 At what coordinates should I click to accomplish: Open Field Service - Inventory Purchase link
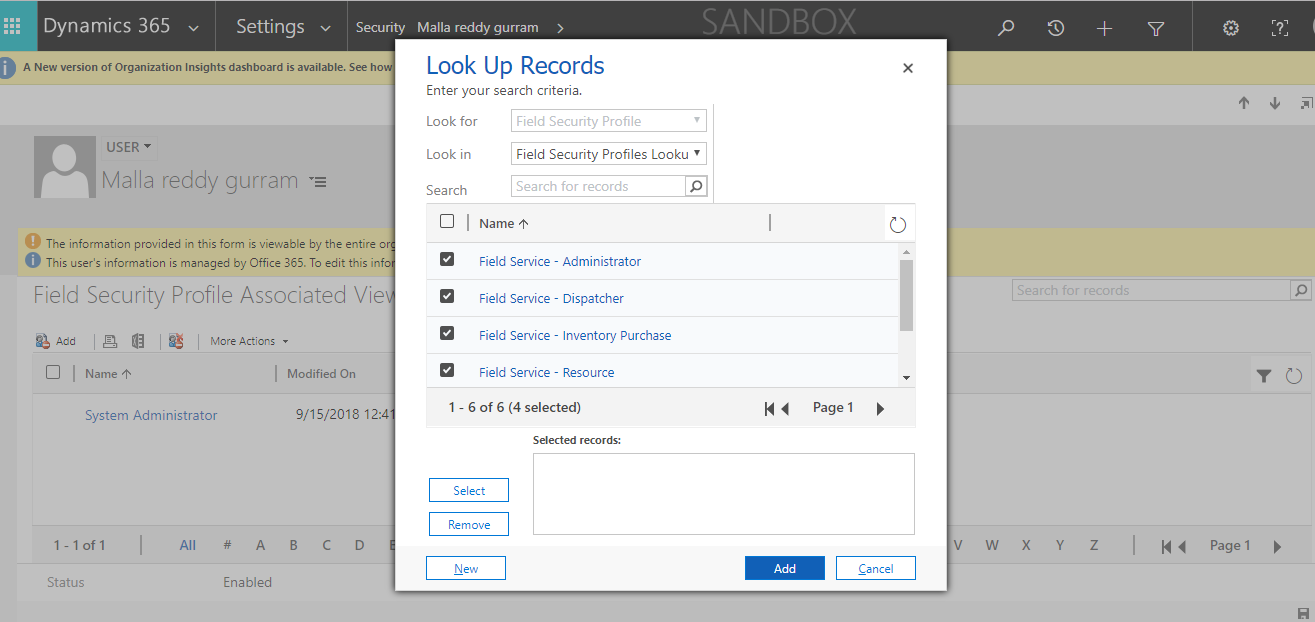[575, 335]
